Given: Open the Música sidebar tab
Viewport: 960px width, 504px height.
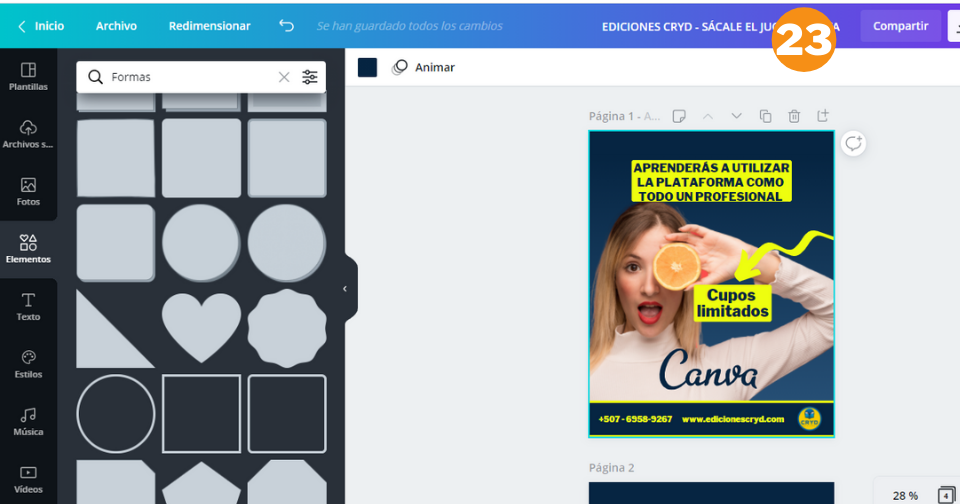Looking at the screenshot, I should [x=28, y=422].
